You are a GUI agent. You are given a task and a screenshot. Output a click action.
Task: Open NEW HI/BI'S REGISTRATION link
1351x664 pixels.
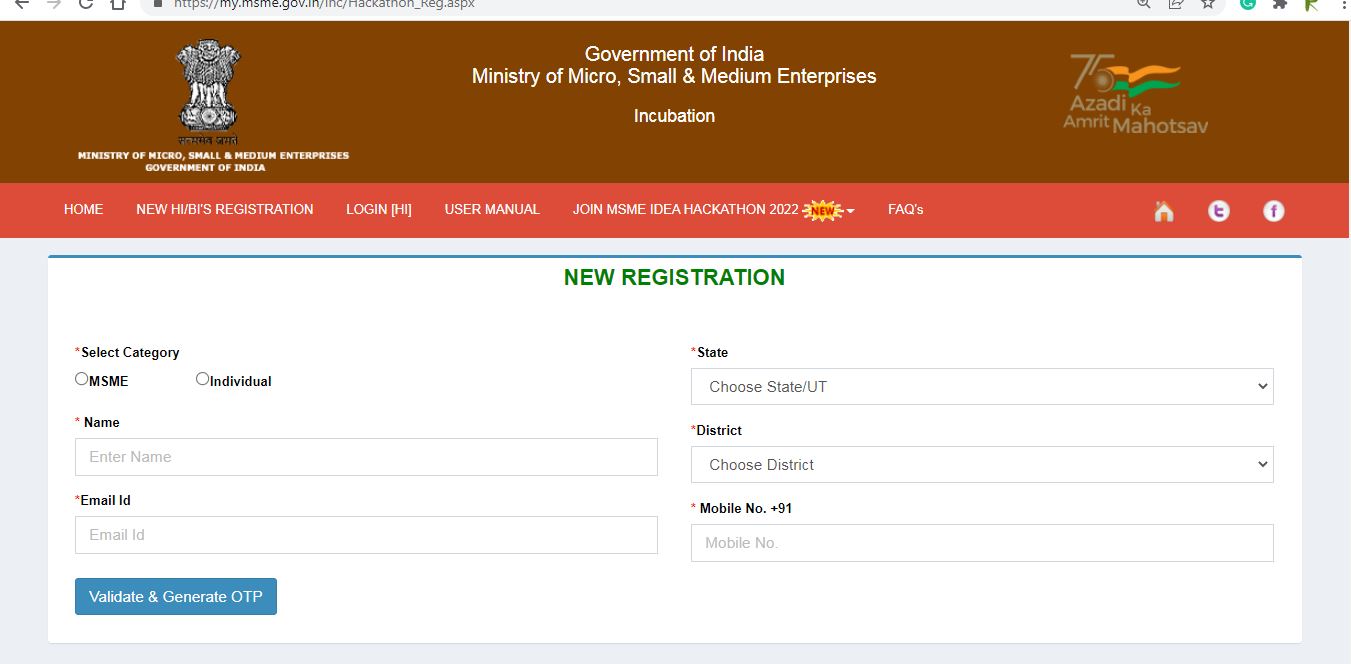224,210
